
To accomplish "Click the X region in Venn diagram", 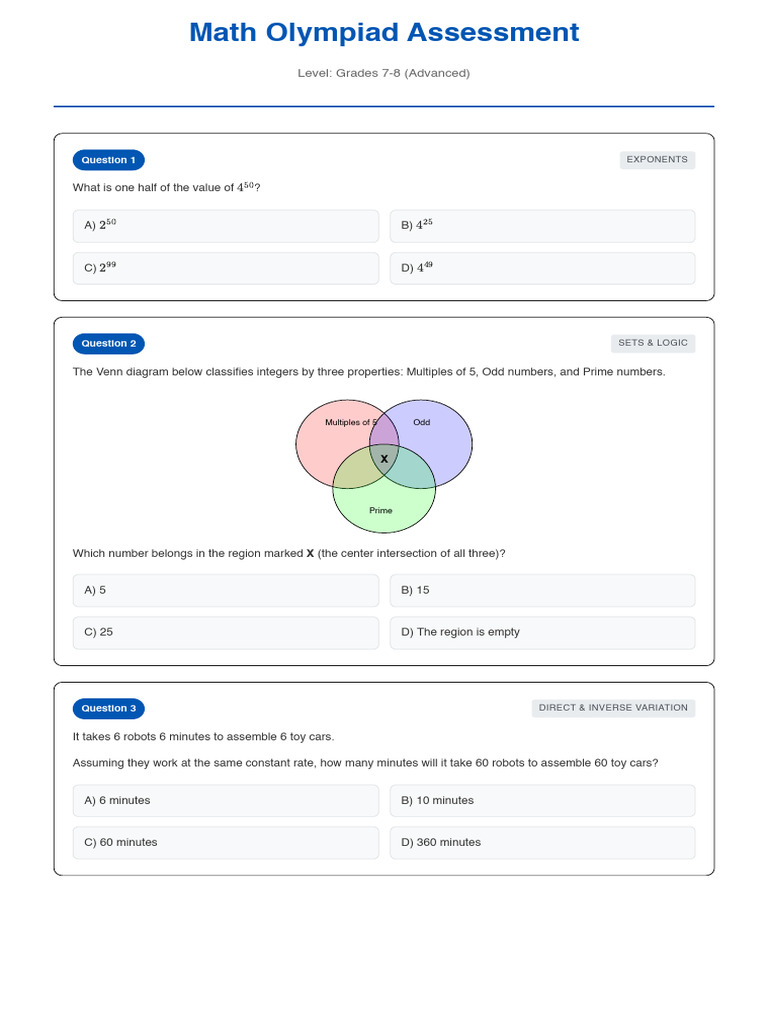I will point(384,459).
